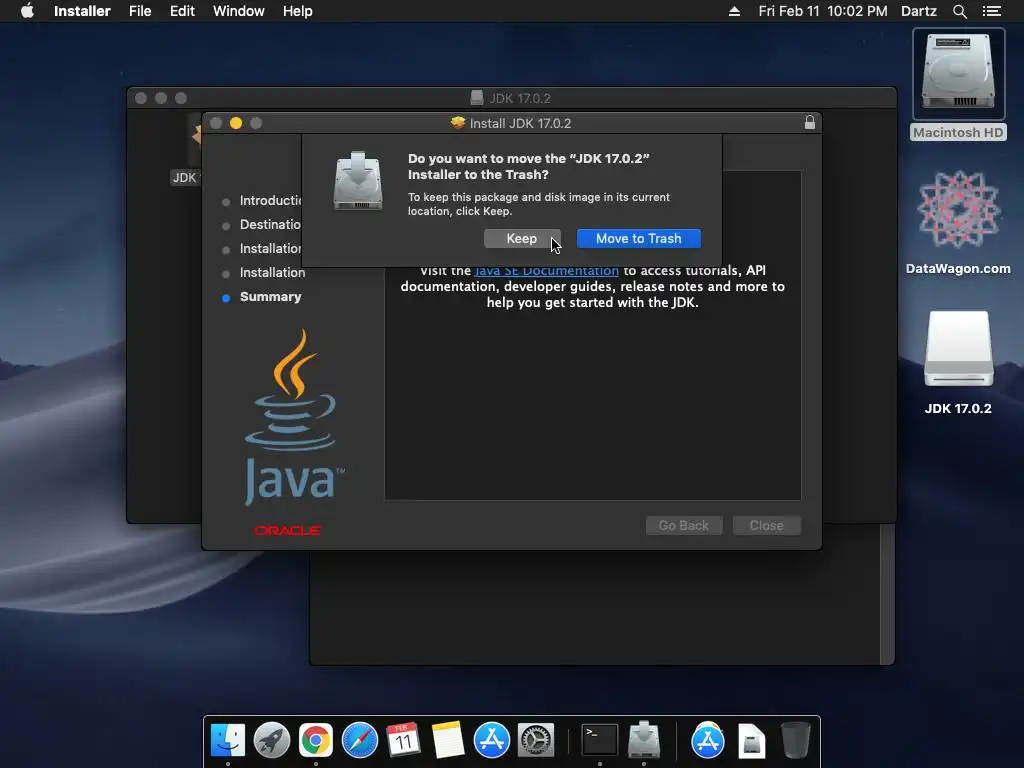The image size is (1024, 768).
Task: Click the package icon in installer title
Action: [x=458, y=123]
